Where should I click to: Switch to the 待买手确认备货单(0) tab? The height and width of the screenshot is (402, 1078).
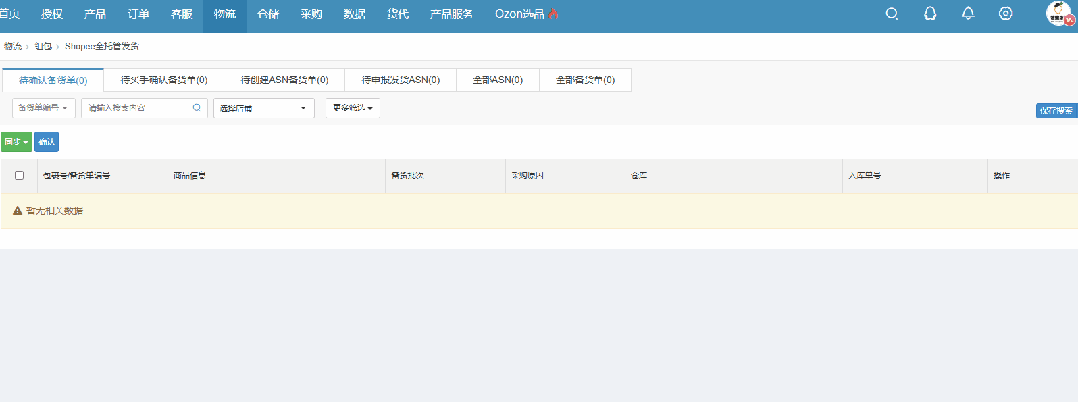click(164, 80)
